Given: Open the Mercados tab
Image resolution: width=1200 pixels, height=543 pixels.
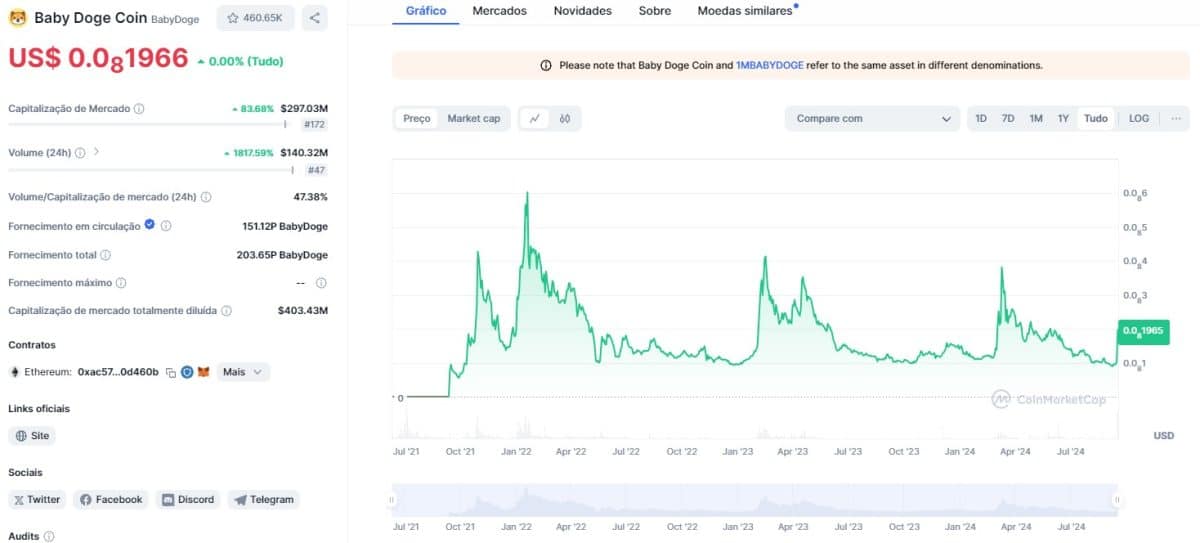Looking at the screenshot, I should [x=500, y=11].
